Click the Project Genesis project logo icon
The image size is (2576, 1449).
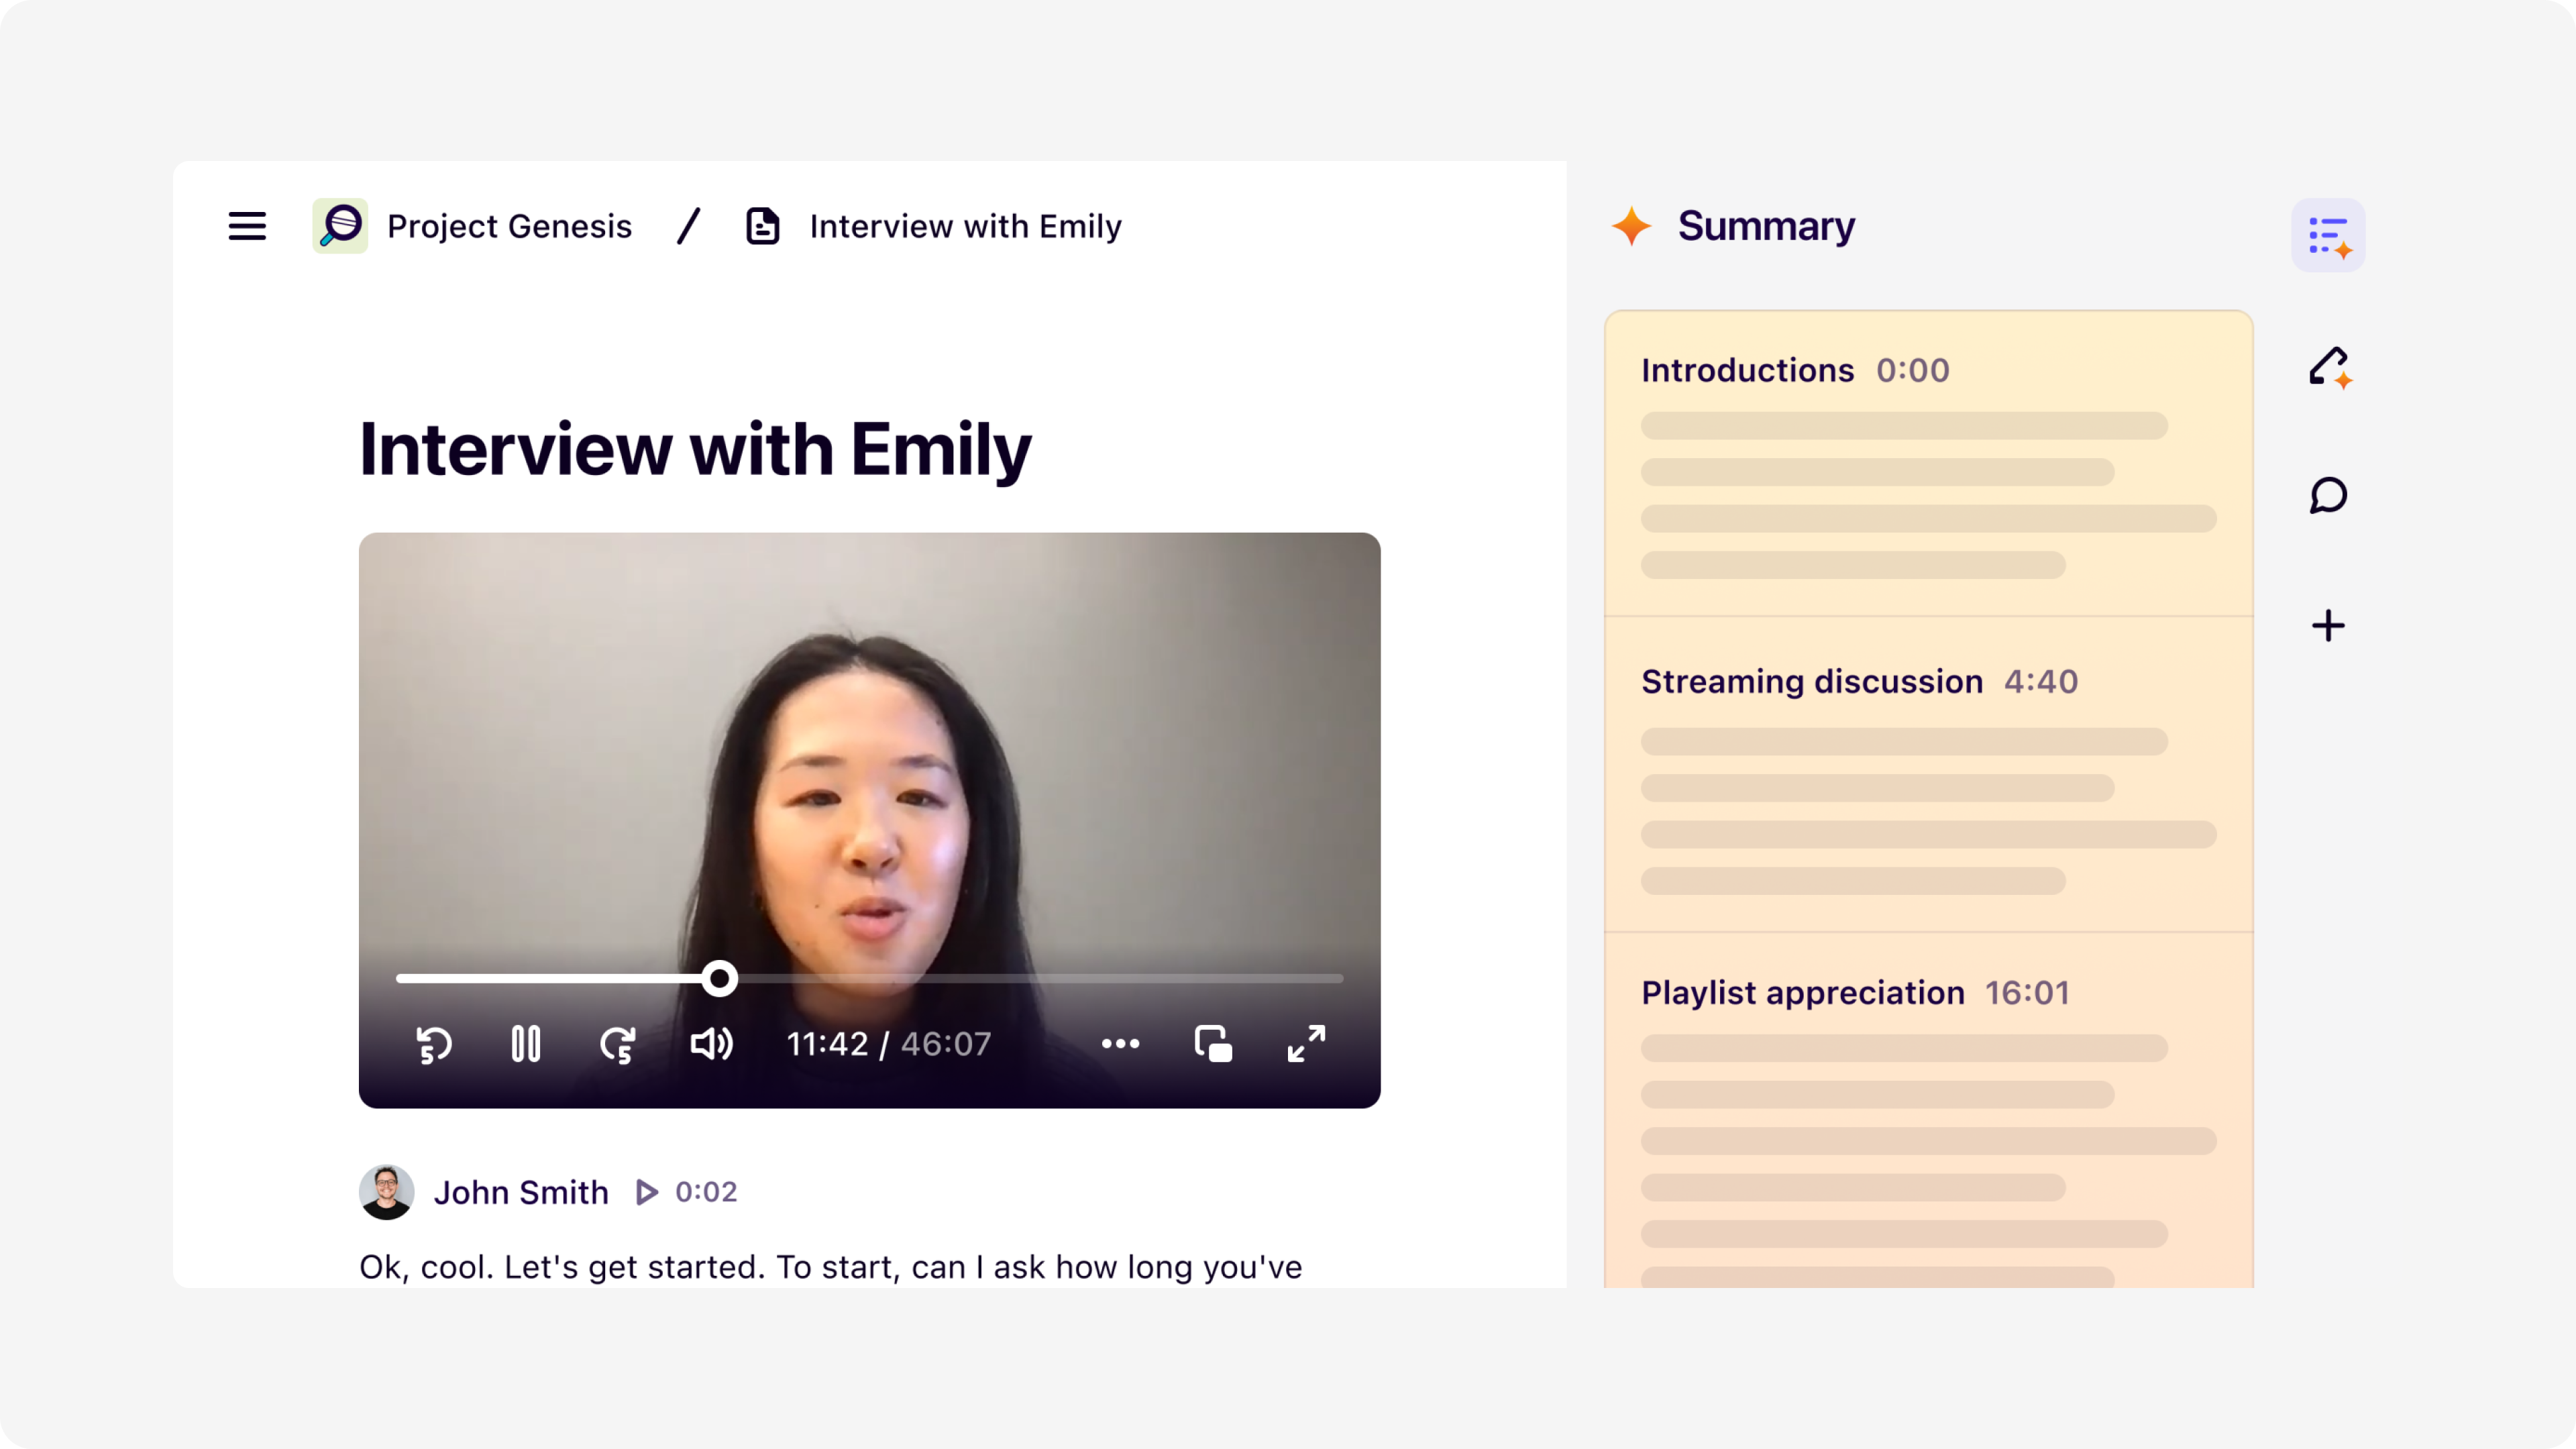340,226
